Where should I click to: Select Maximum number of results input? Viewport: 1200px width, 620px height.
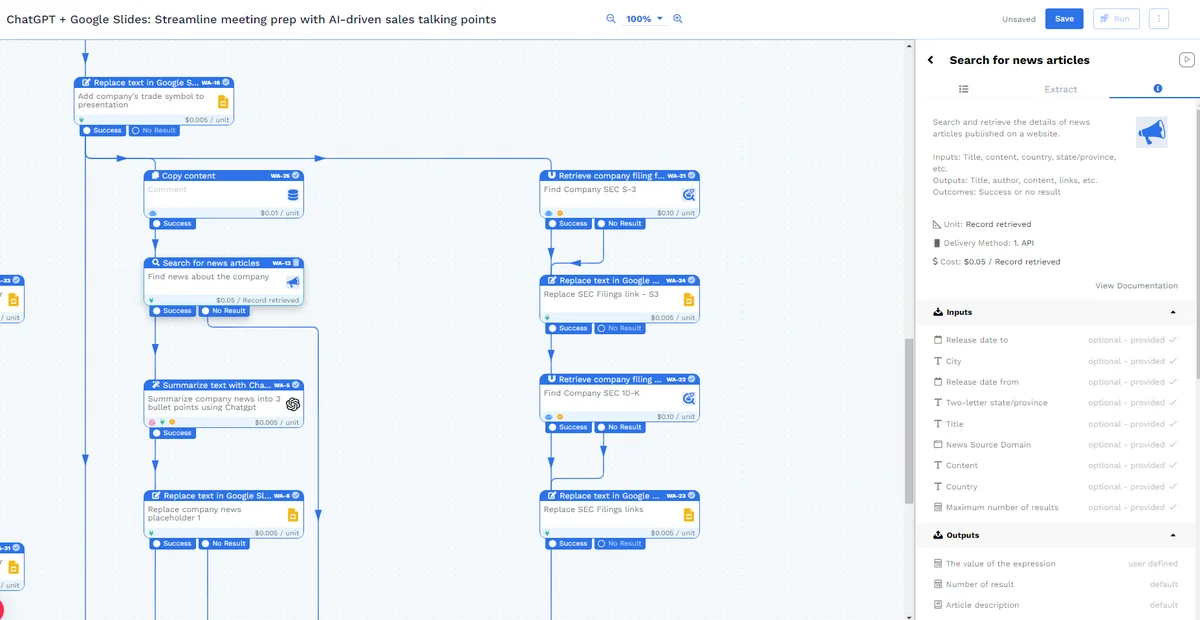[1055, 507]
